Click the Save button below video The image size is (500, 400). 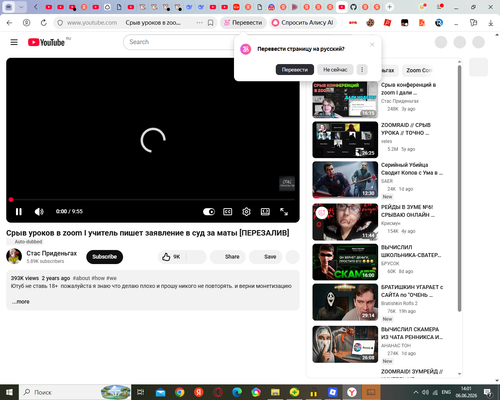coord(266,257)
